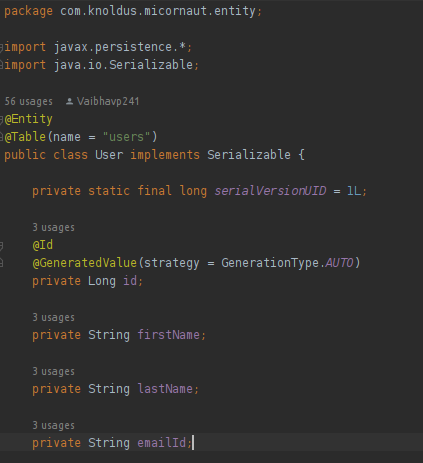Toggle the fold marker beside @Id
This screenshot has width=423, height=463.
(2, 245)
